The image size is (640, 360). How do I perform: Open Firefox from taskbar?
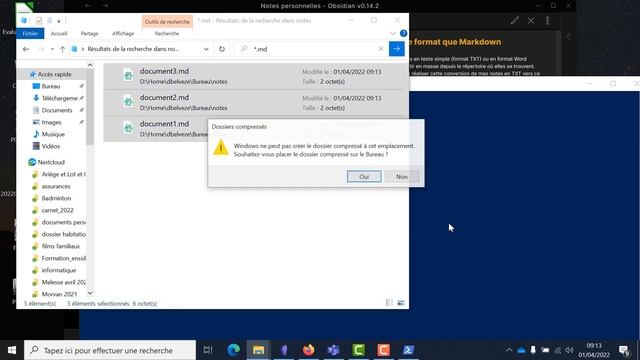[309, 350]
